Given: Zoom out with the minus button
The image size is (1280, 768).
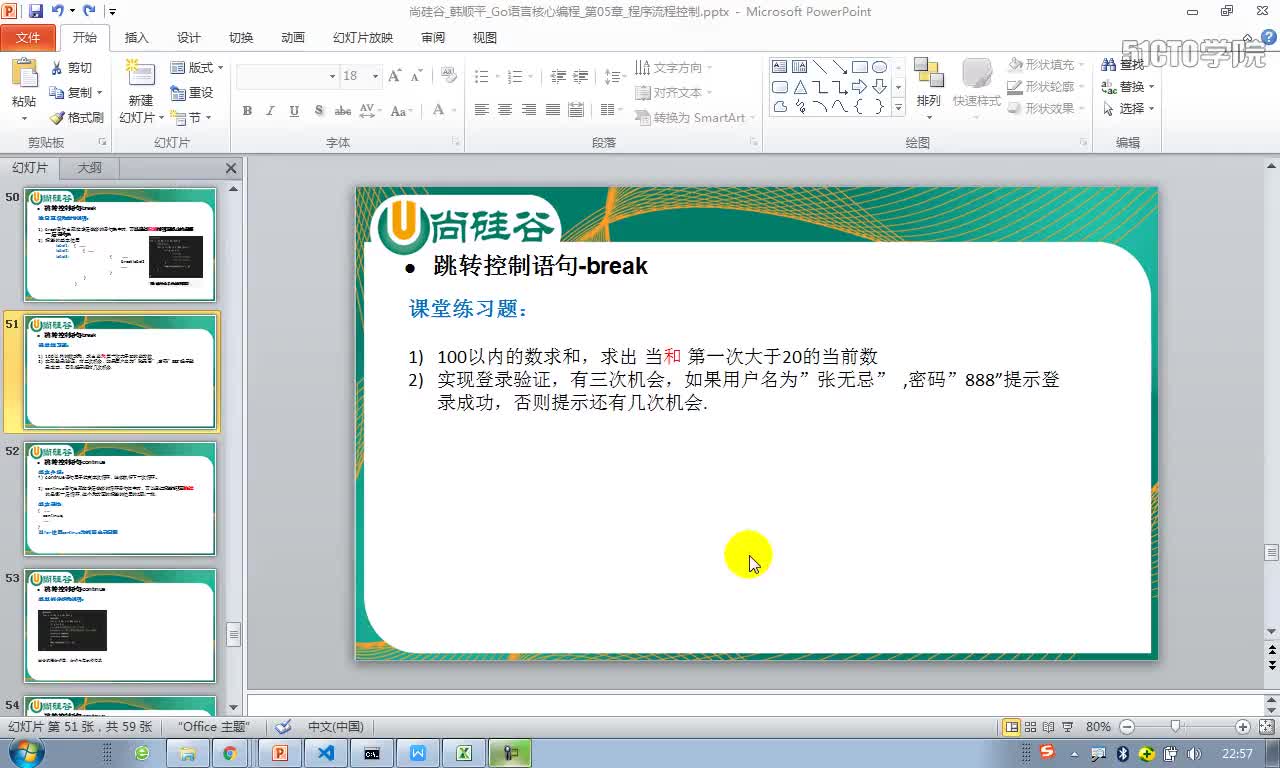Looking at the screenshot, I should (1127, 727).
